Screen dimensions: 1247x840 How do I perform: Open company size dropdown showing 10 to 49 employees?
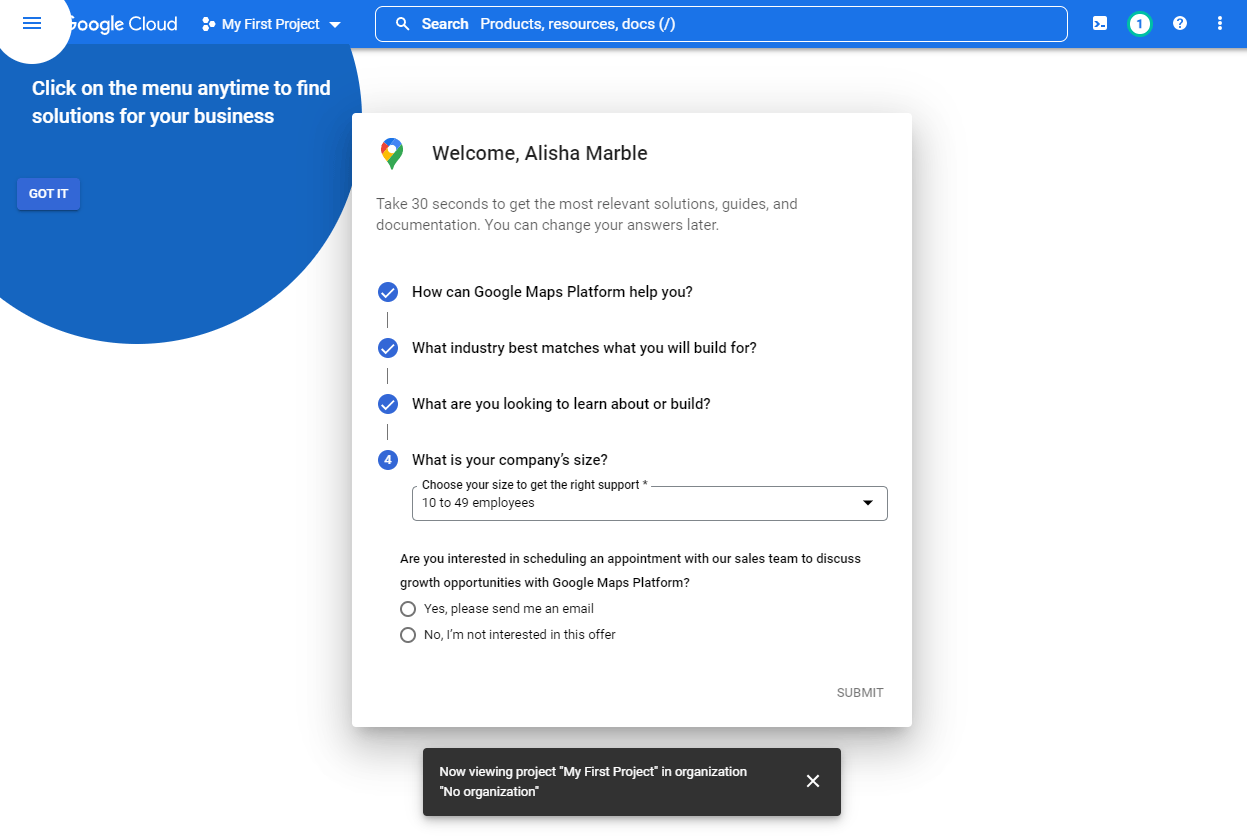650,503
